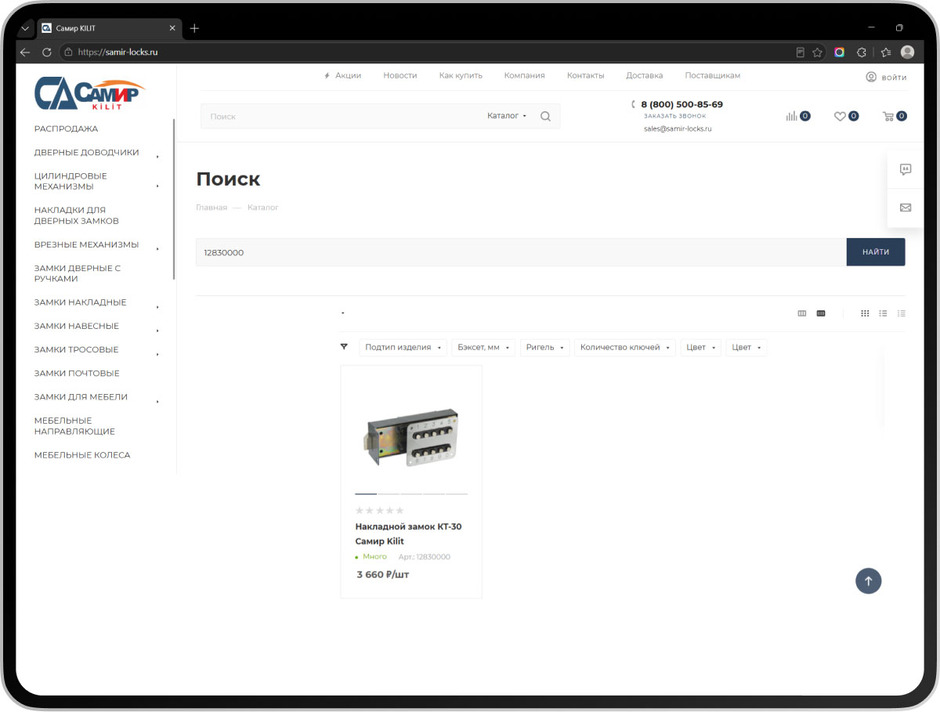Open the Накладной замок КТ-30 Самир Kilit title

coord(408,533)
